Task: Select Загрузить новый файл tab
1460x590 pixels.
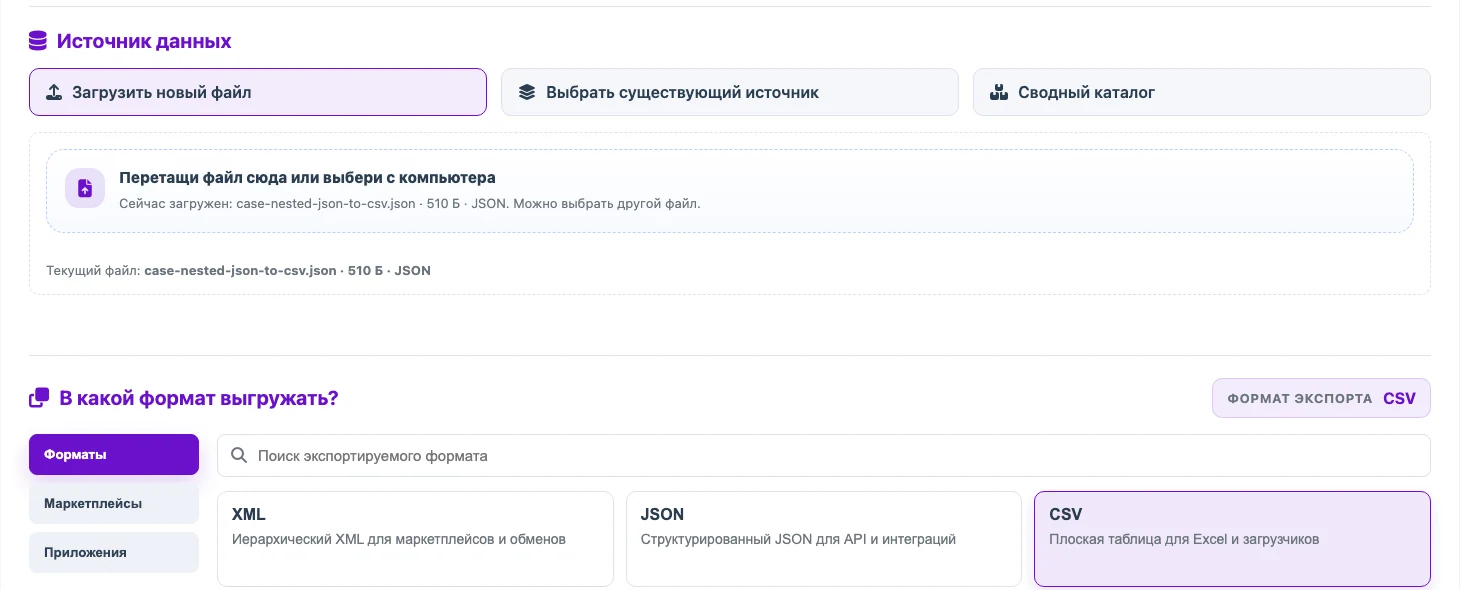Action: (x=258, y=92)
